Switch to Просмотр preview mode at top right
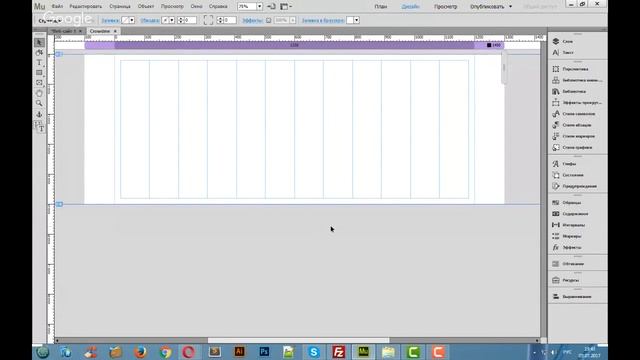This screenshot has width=640, height=360. click(445, 7)
